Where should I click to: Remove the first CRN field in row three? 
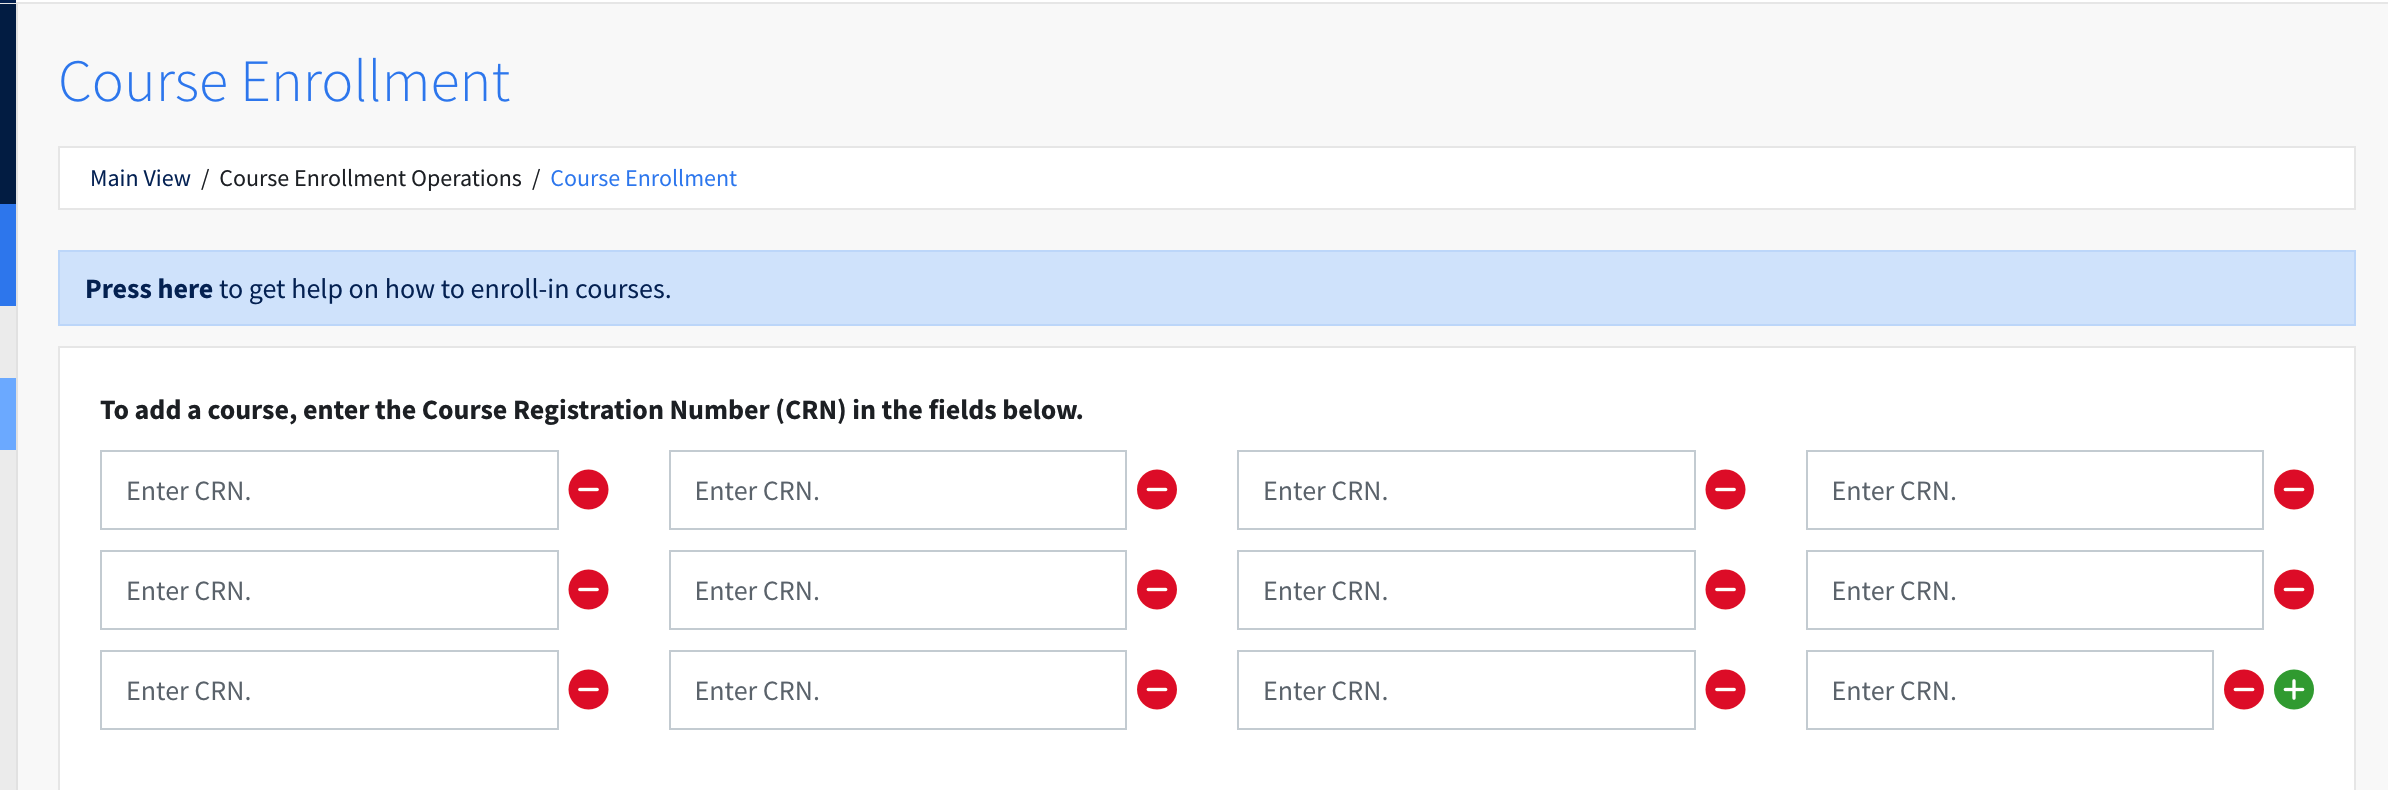[x=589, y=689]
